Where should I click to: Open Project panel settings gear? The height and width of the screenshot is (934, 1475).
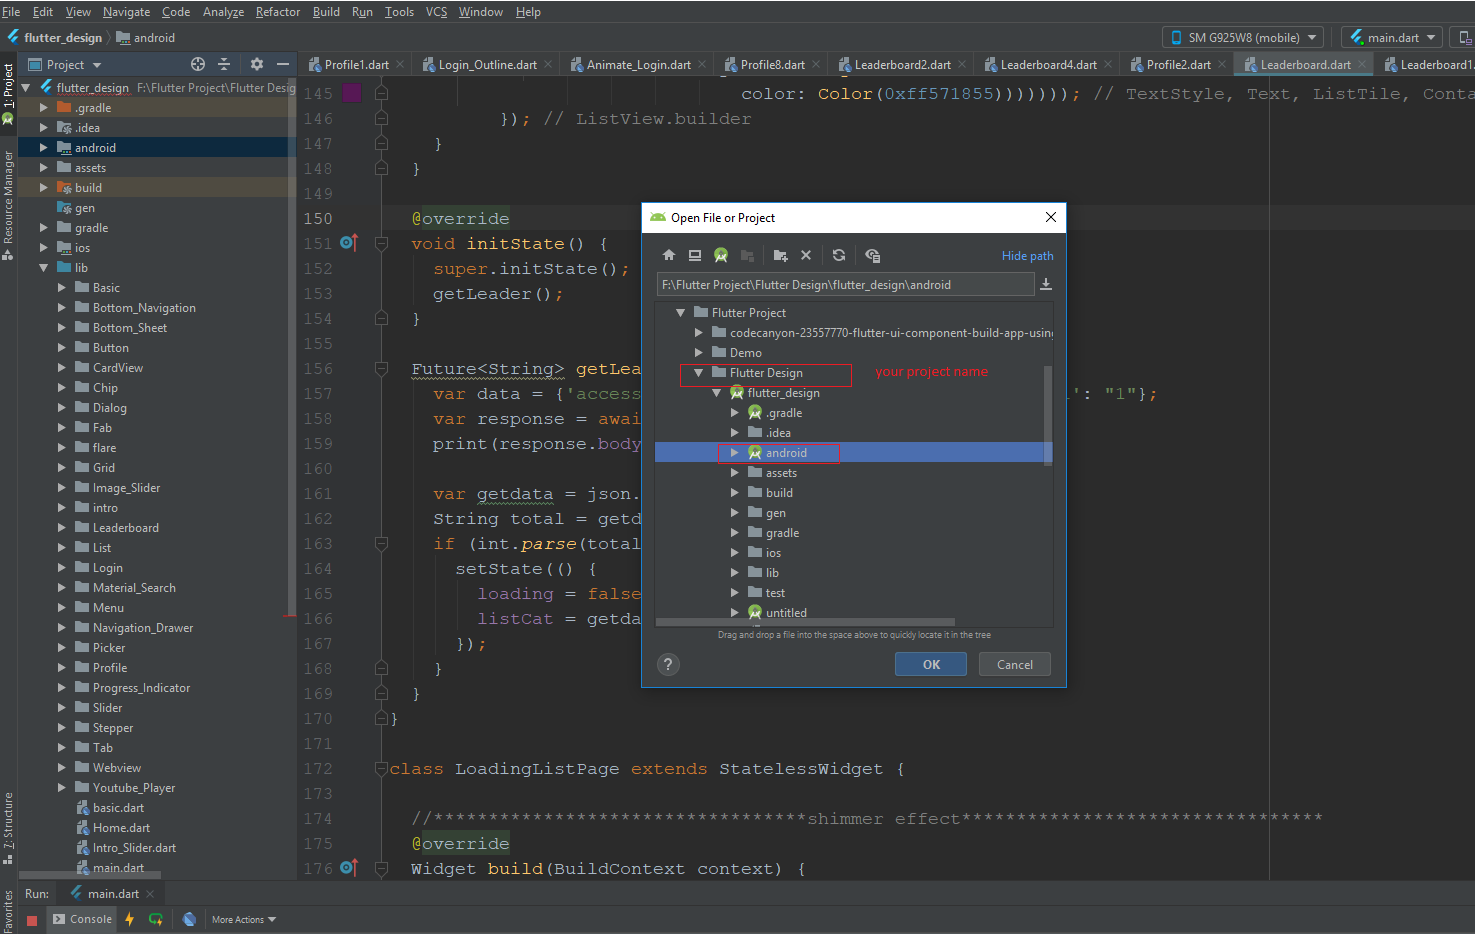pyautogui.click(x=257, y=64)
